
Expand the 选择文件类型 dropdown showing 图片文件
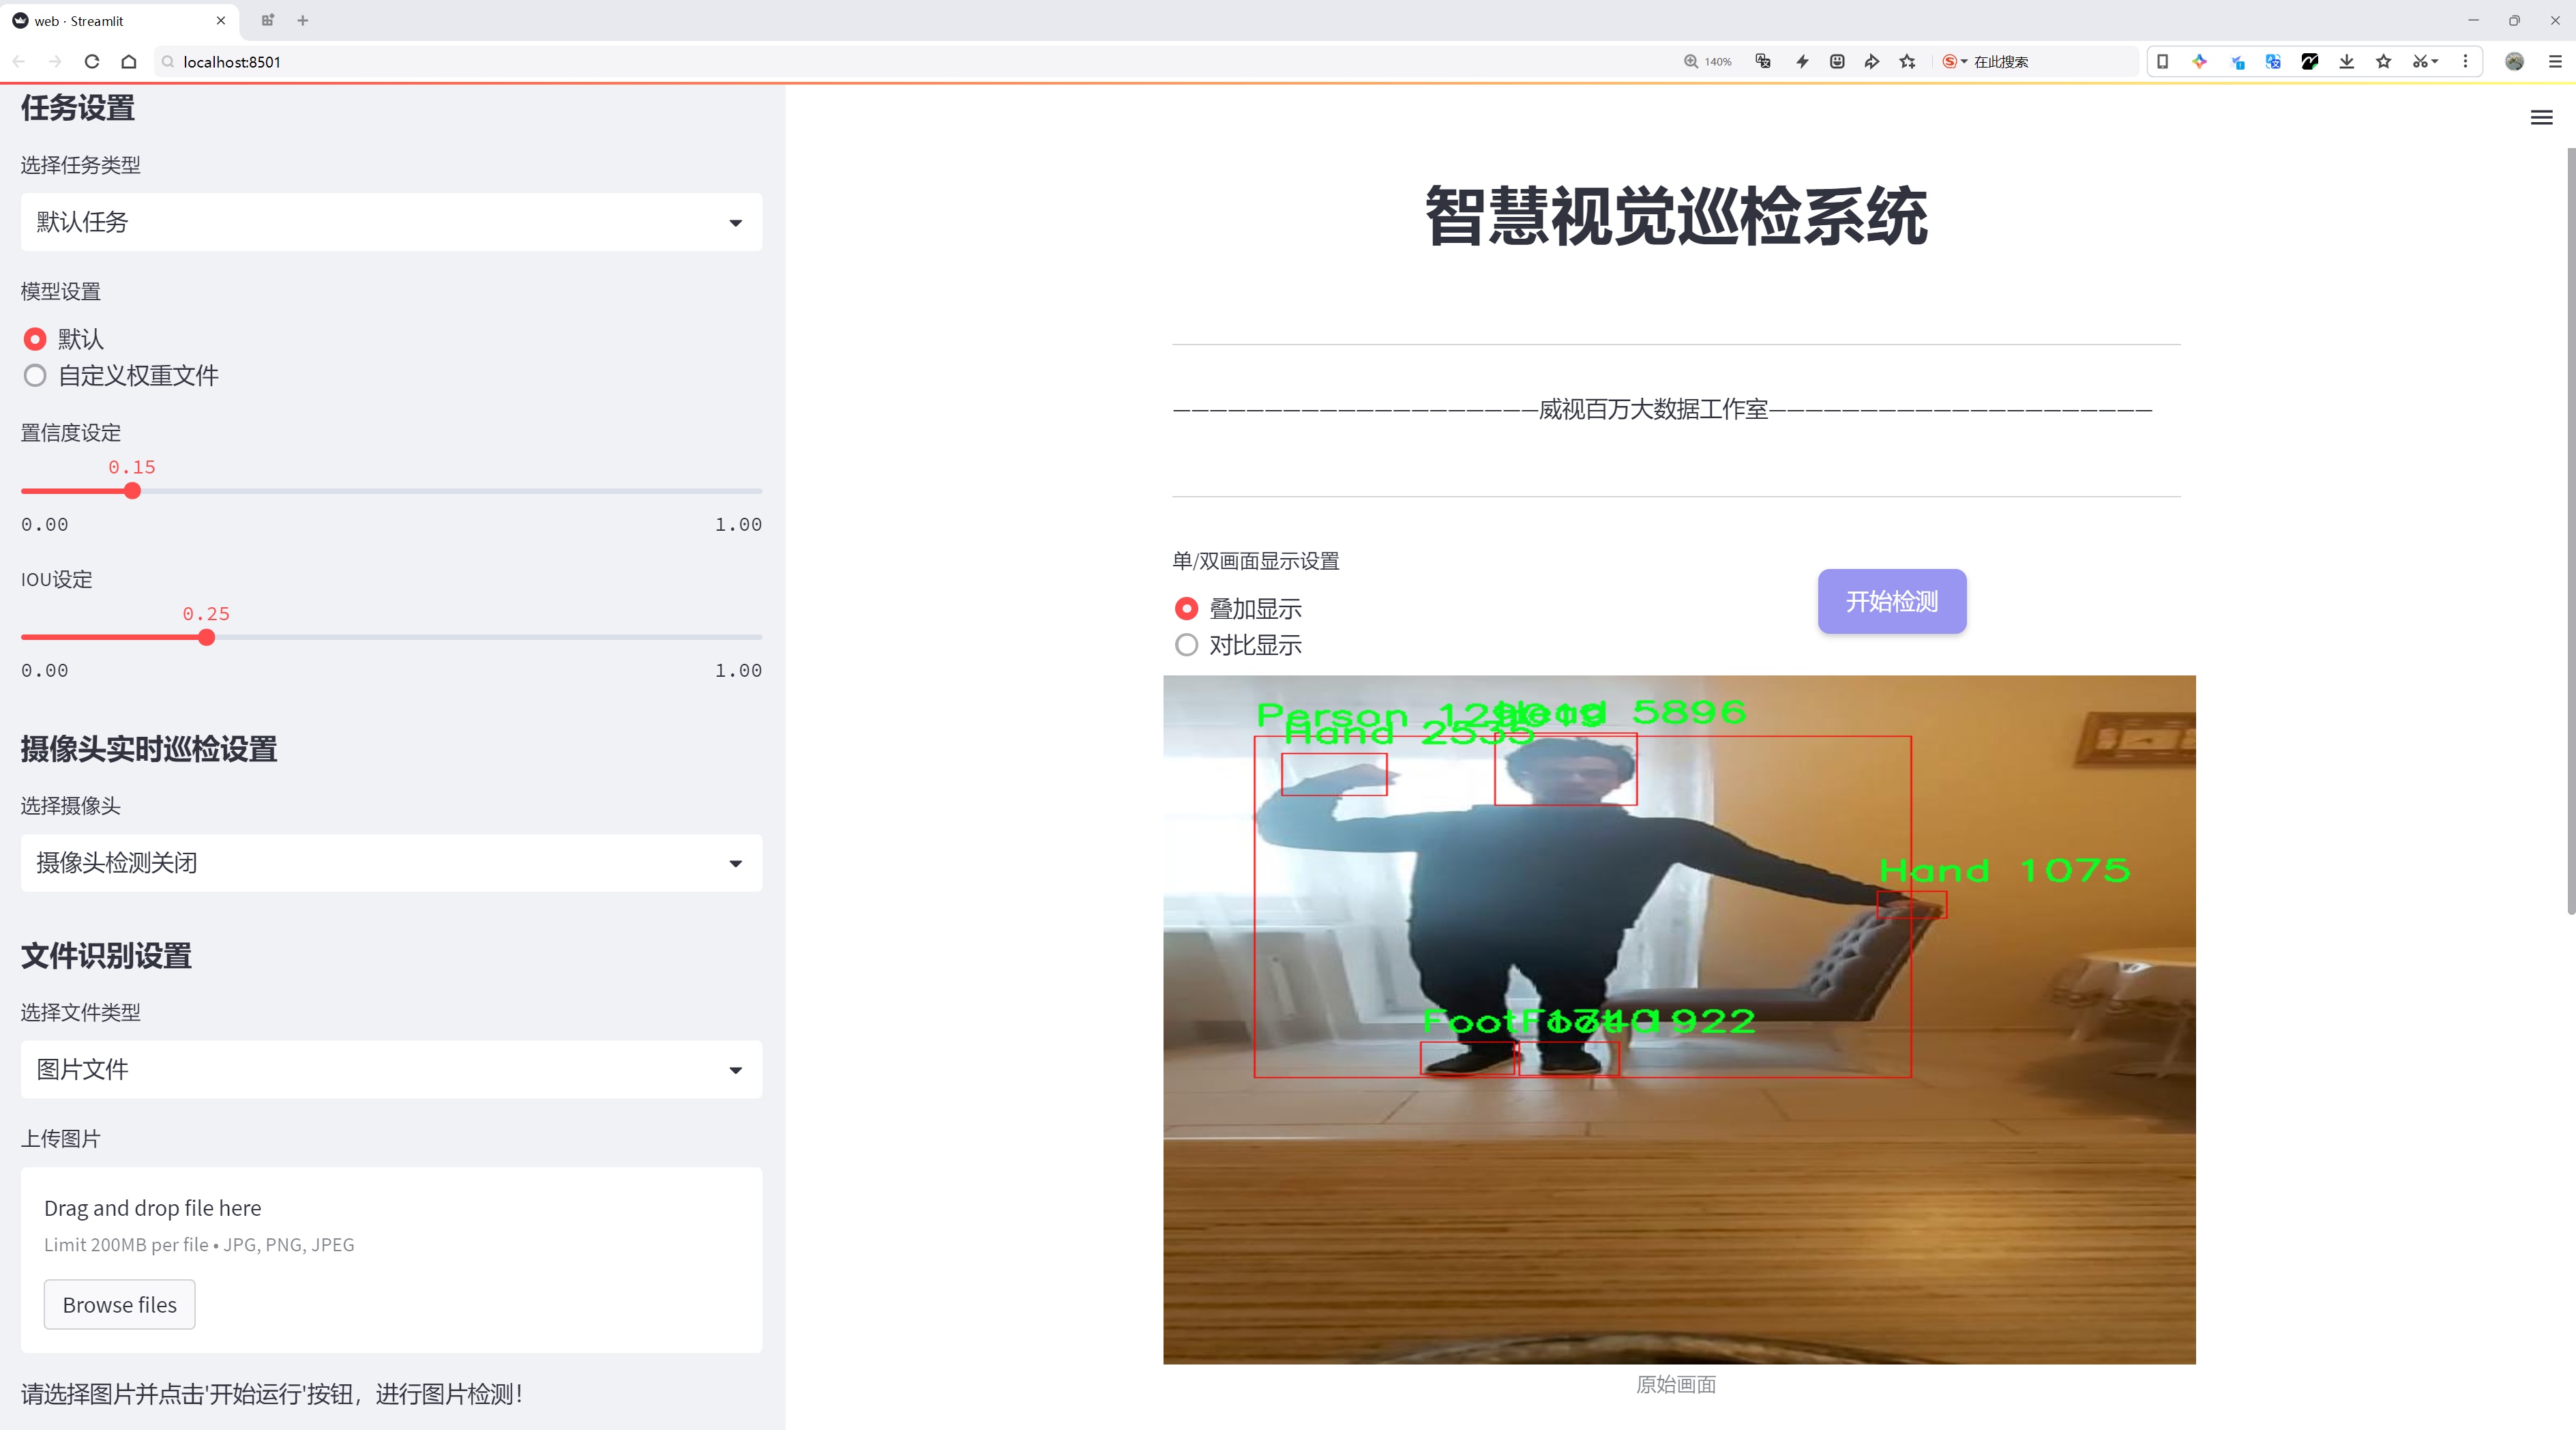click(391, 1069)
